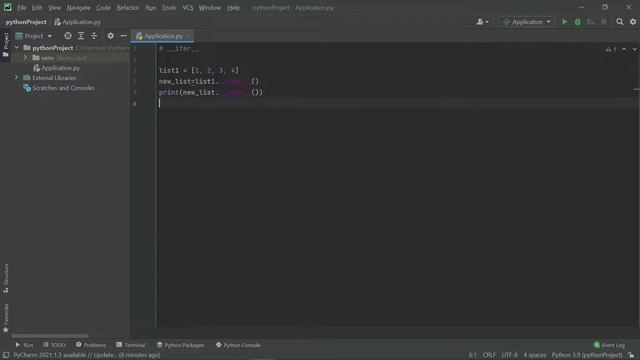This screenshot has height=360, width=640.
Task: Open the Problems tool window
Action: [91, 345]
